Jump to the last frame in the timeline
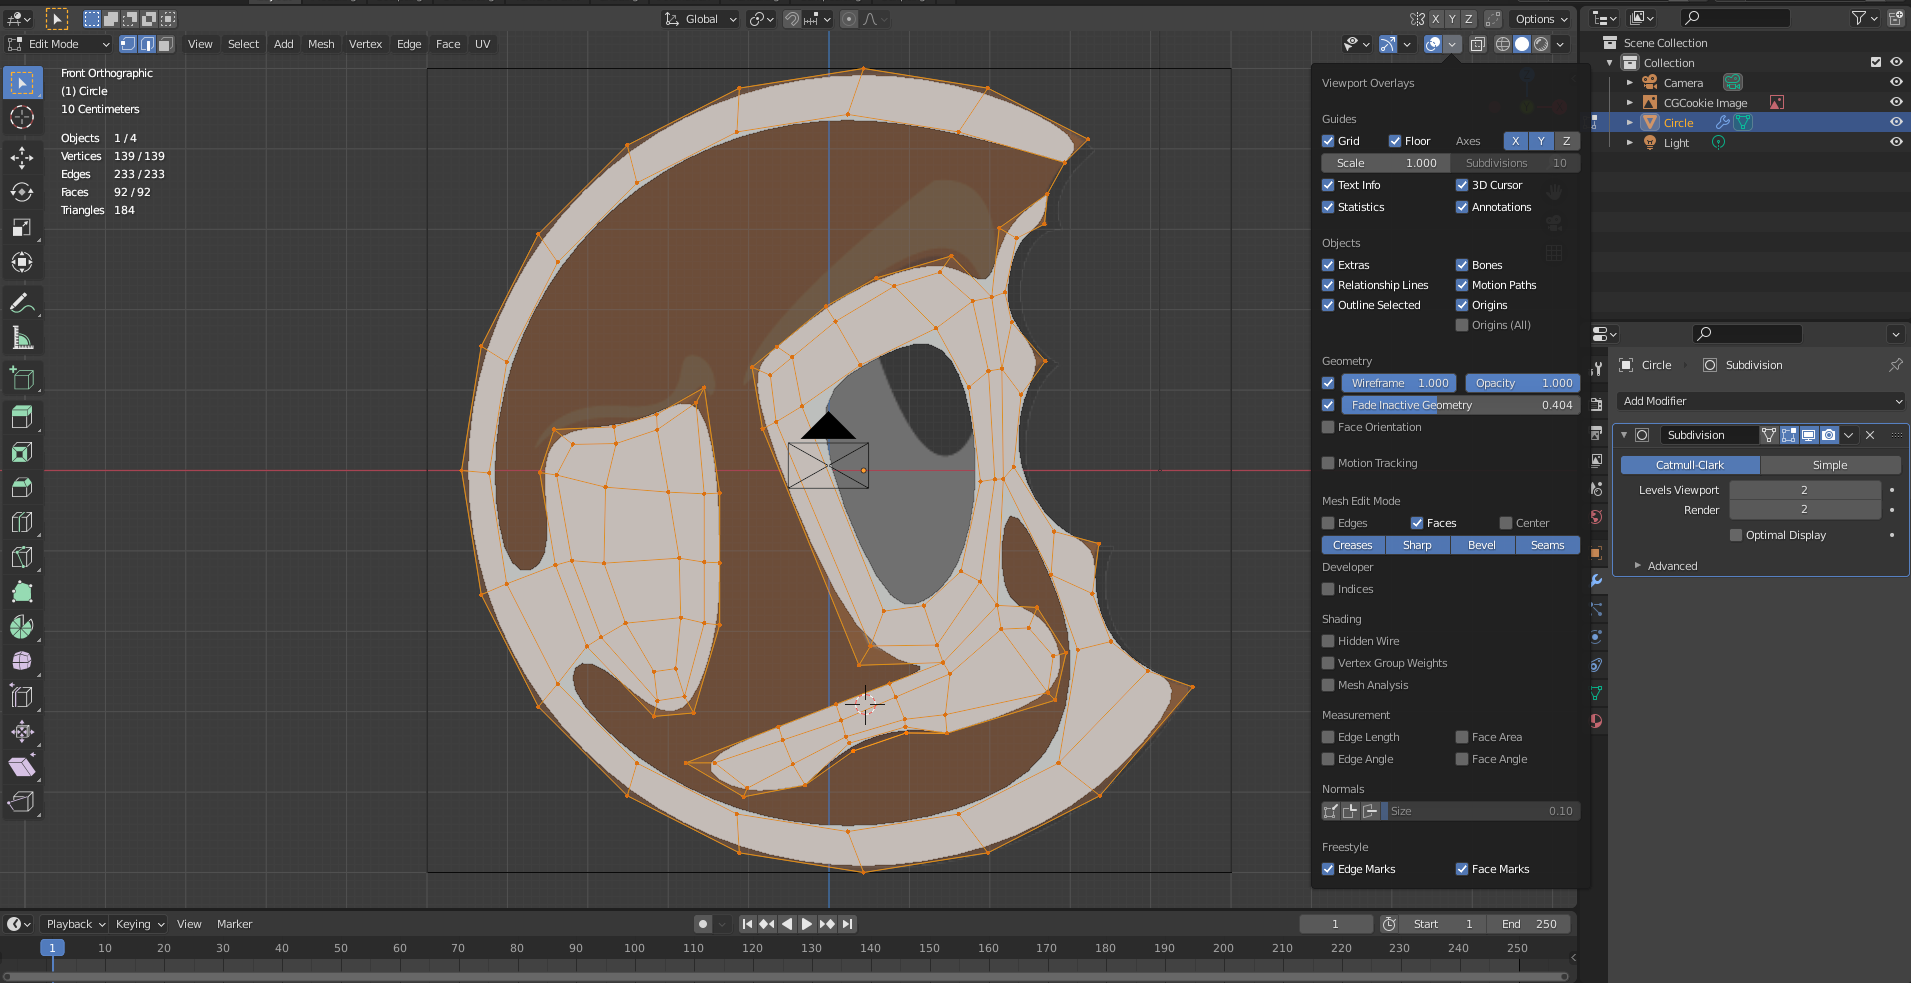 click(x=848, y=923)
